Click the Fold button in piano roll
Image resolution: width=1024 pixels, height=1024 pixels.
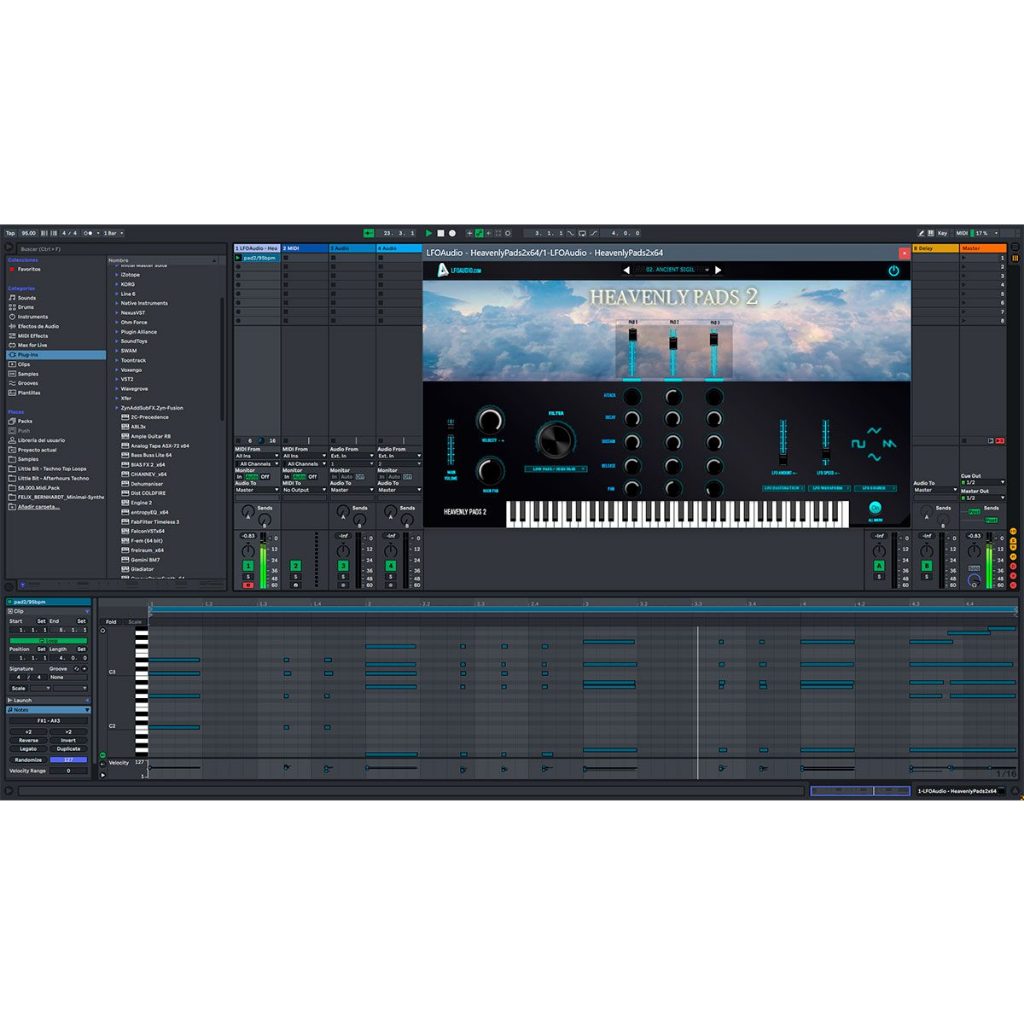click(x=111, y=622)
